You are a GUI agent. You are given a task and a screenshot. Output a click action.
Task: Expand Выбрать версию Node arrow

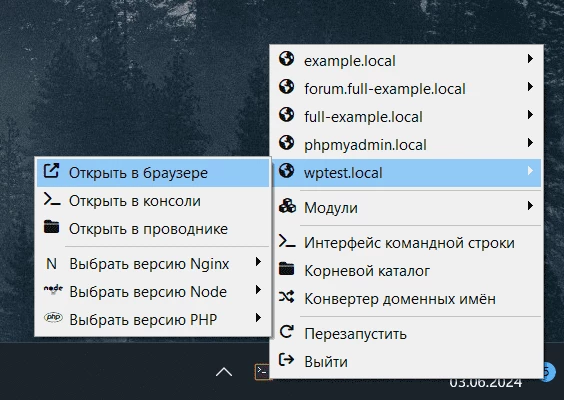[x=258, y=290]
